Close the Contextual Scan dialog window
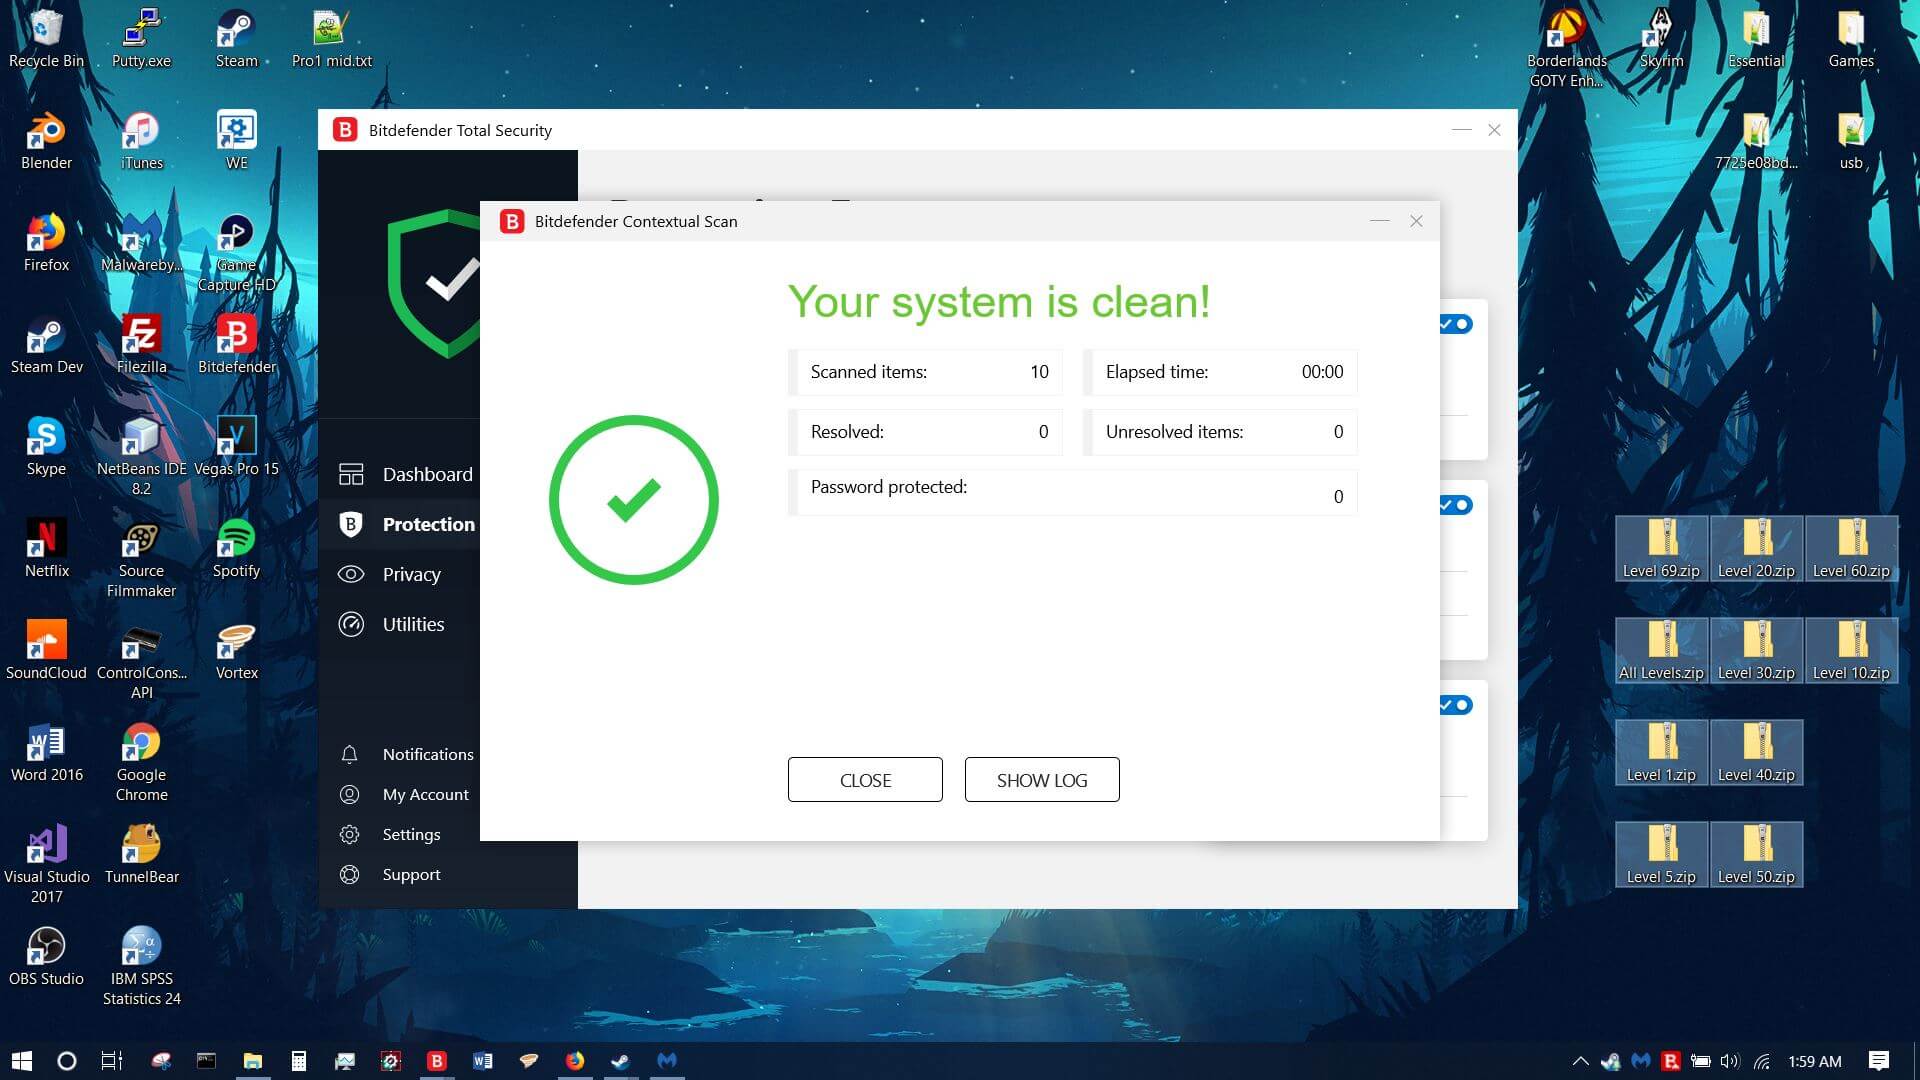 coord(1416,221)
